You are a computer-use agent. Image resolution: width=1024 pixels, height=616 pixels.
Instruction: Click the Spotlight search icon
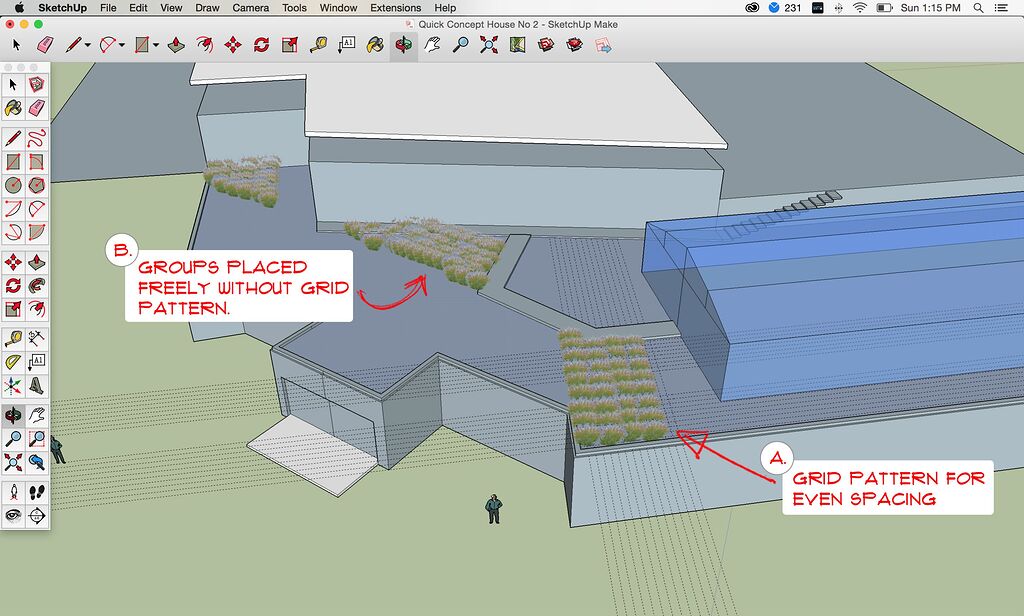tap(977, 8)
